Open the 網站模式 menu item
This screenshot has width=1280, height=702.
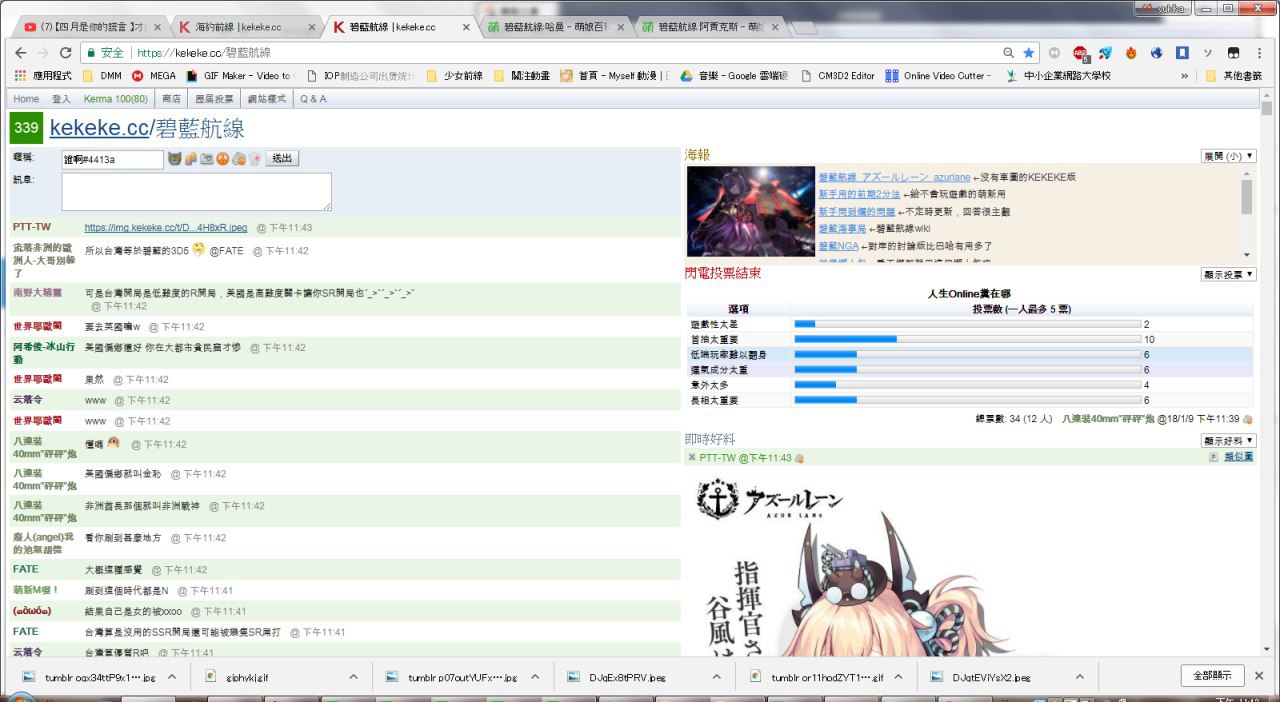pos(267,99)
